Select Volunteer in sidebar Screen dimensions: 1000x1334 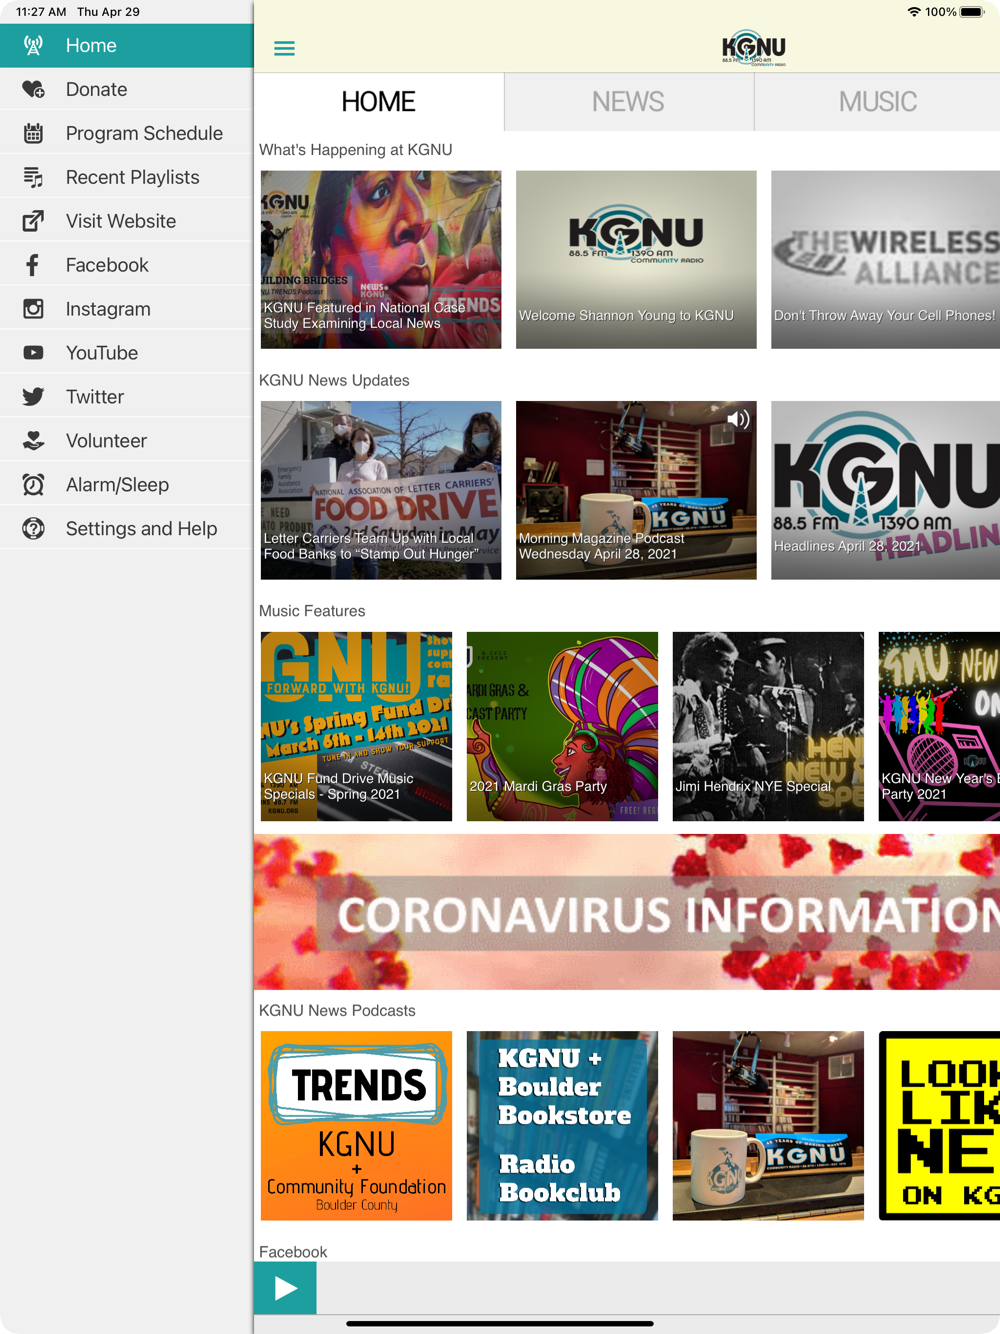click(x=126, y=442)
